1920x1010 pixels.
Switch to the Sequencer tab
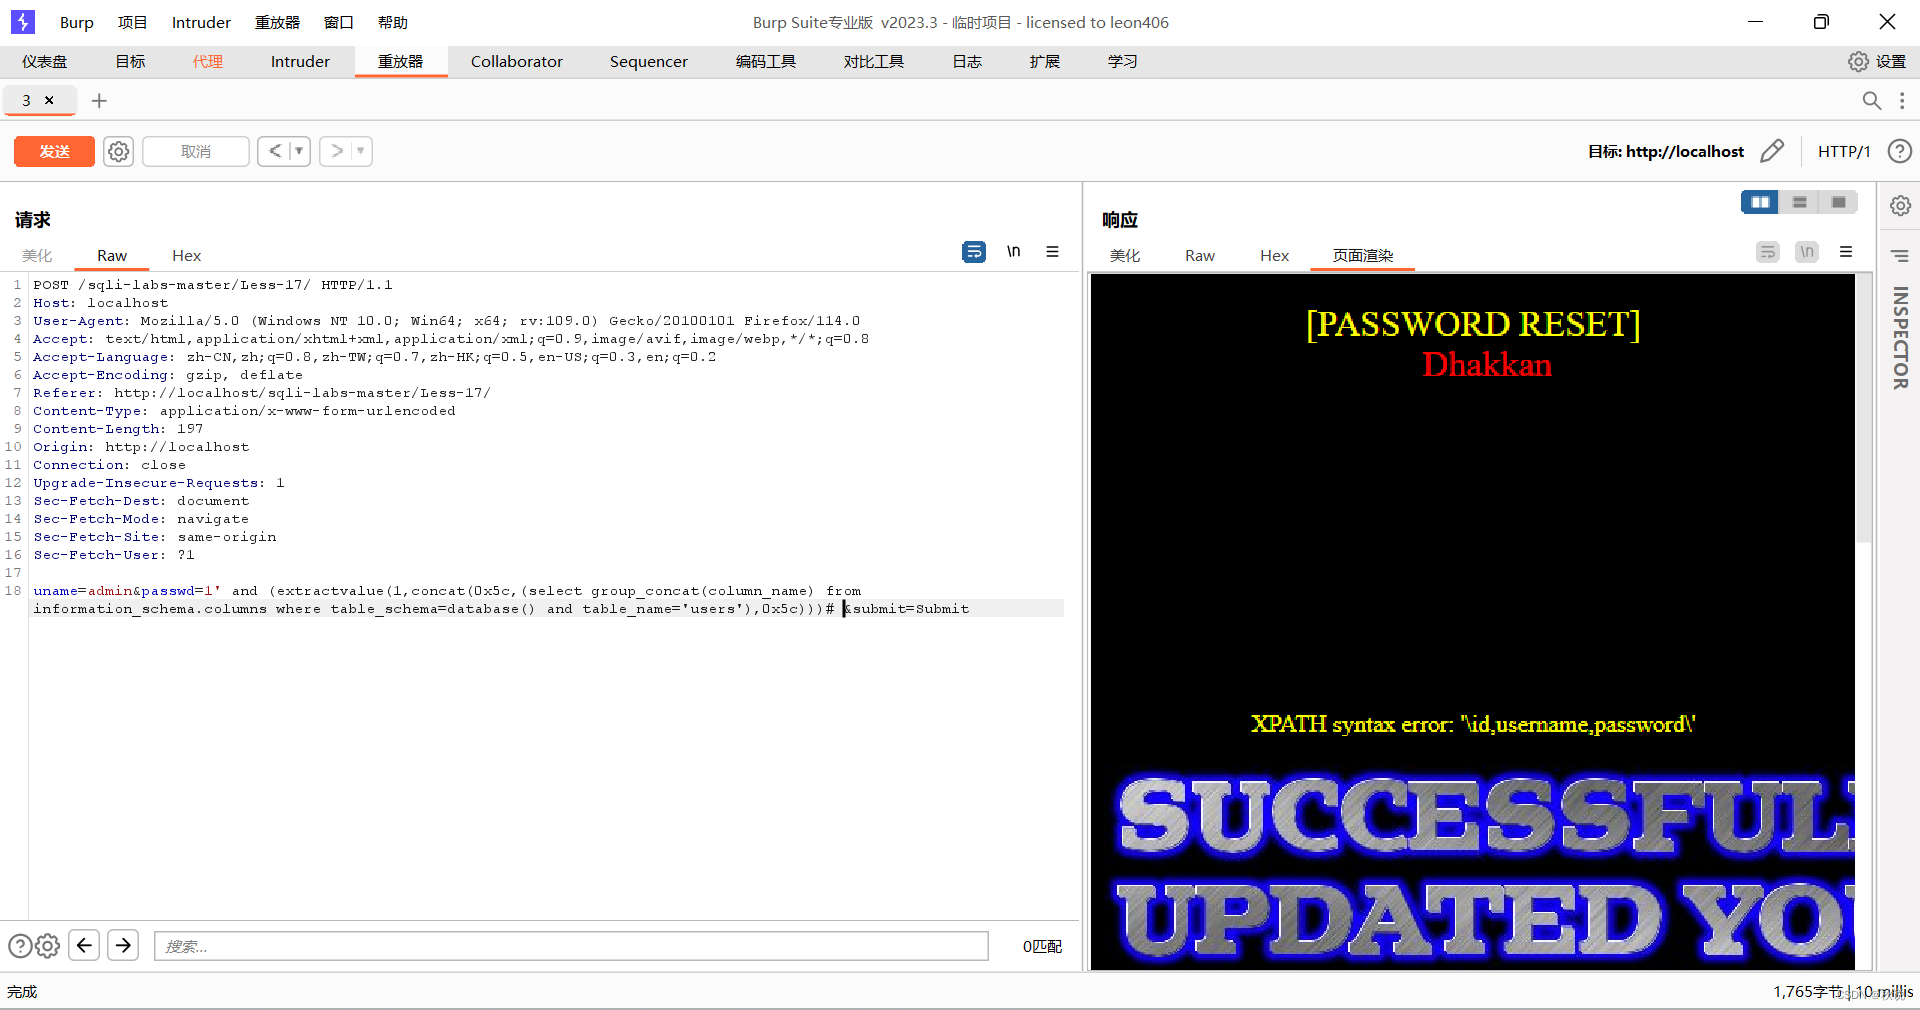tap(649, 62)
